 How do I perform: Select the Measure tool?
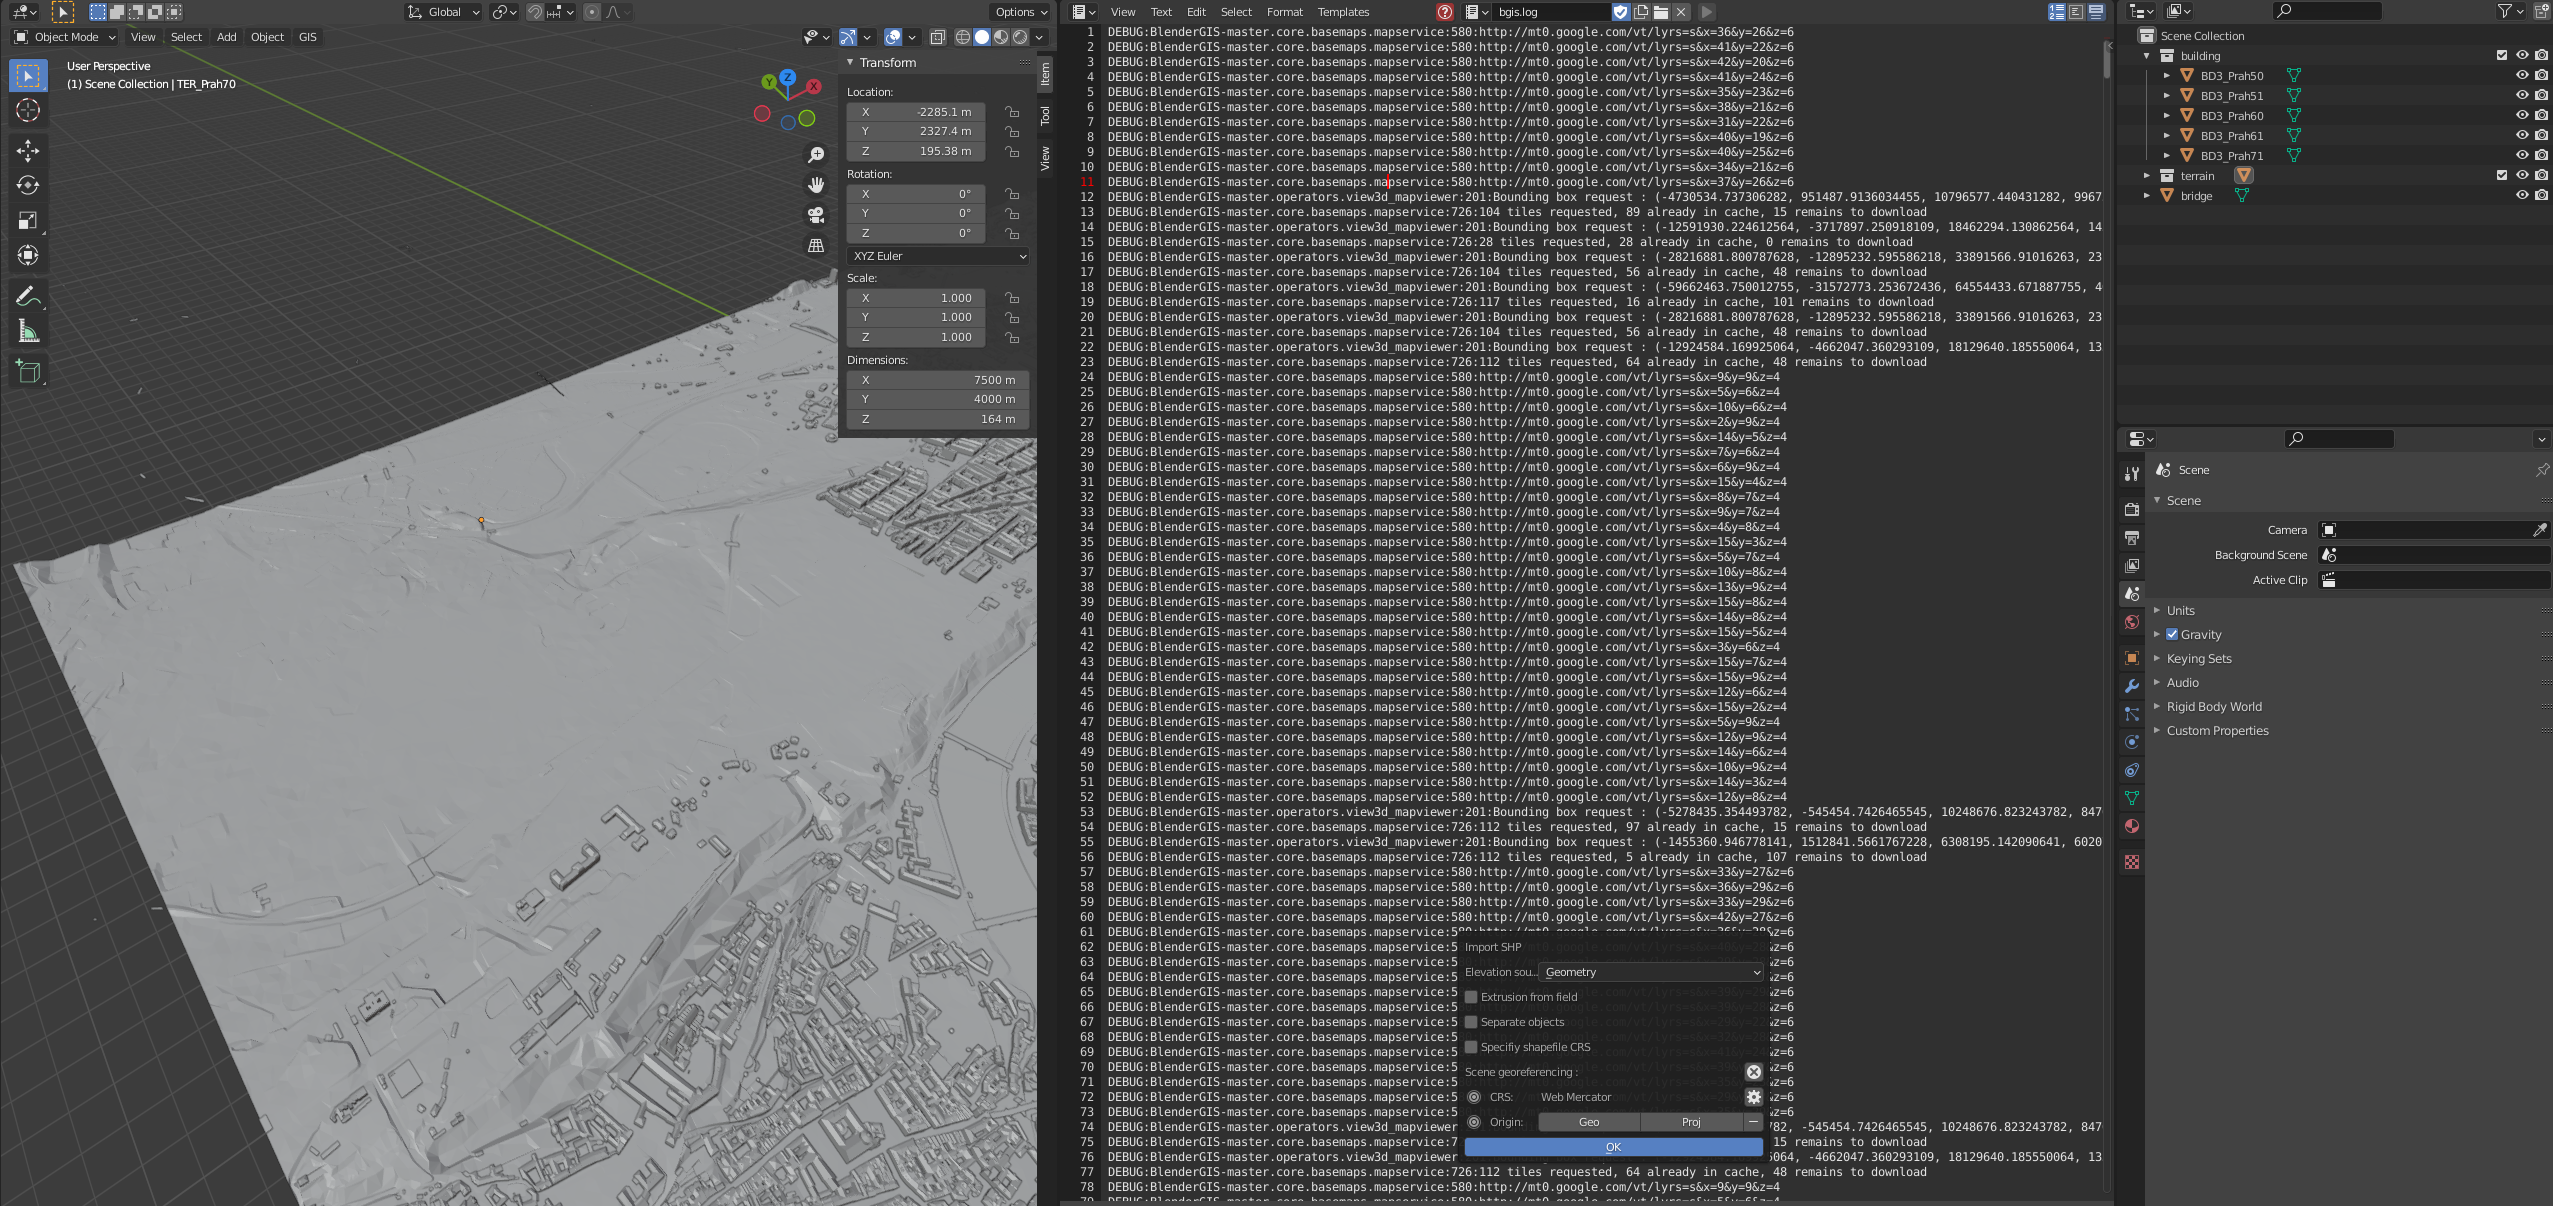[x=28, y=332]
